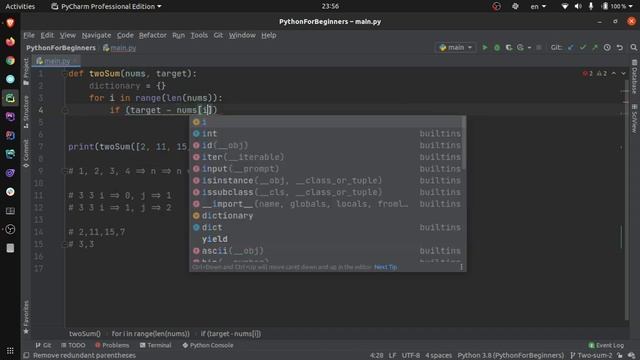640x360 pixels.
Task: Push commits with the green arrow icon
Action: tap(595, 48)
